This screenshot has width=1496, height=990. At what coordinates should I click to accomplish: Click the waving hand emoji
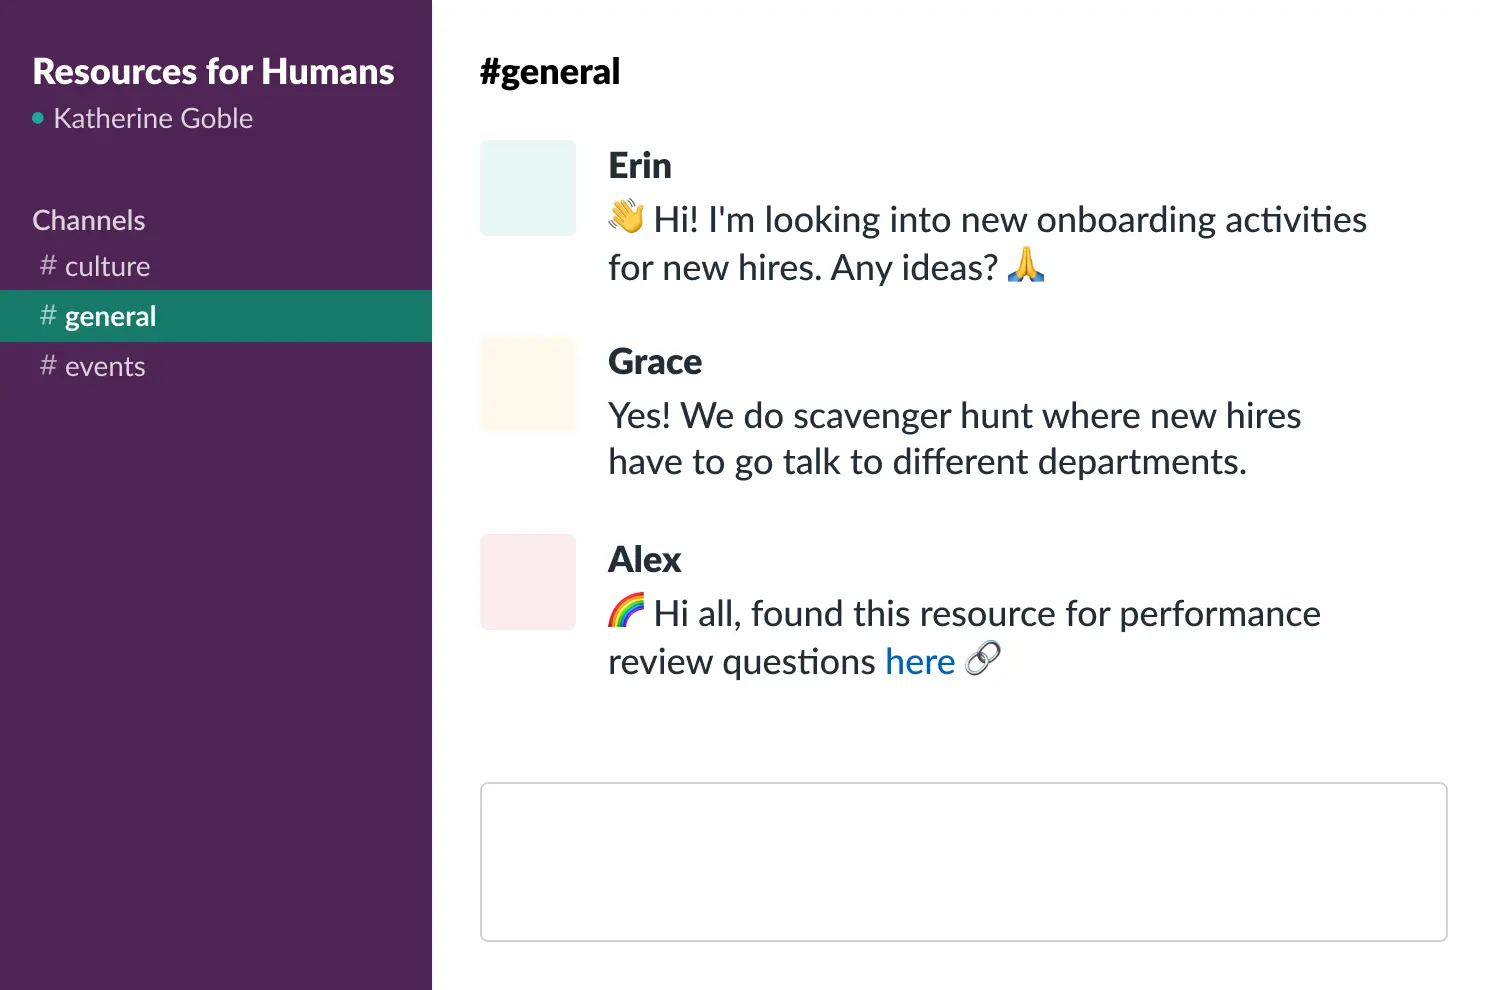pyautogui.click(x=627, y=217)
